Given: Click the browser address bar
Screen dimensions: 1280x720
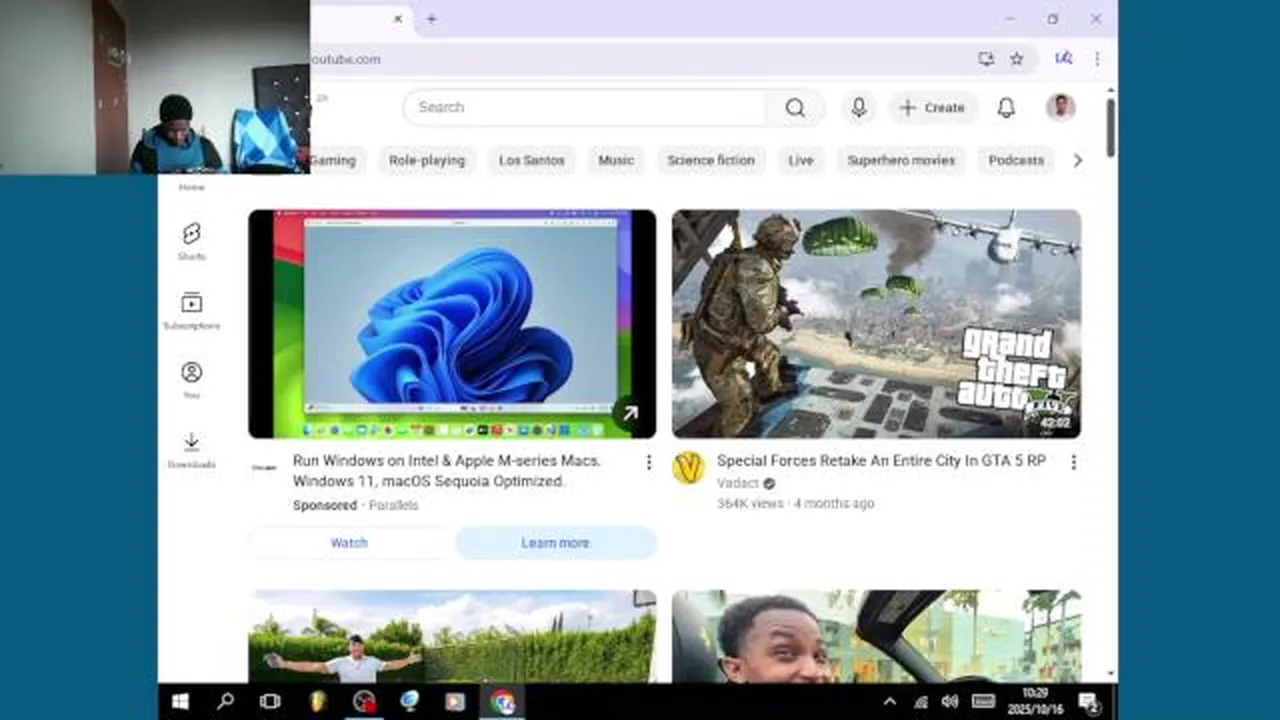Looking at the screenshot, I should click(x=640, y=59).
